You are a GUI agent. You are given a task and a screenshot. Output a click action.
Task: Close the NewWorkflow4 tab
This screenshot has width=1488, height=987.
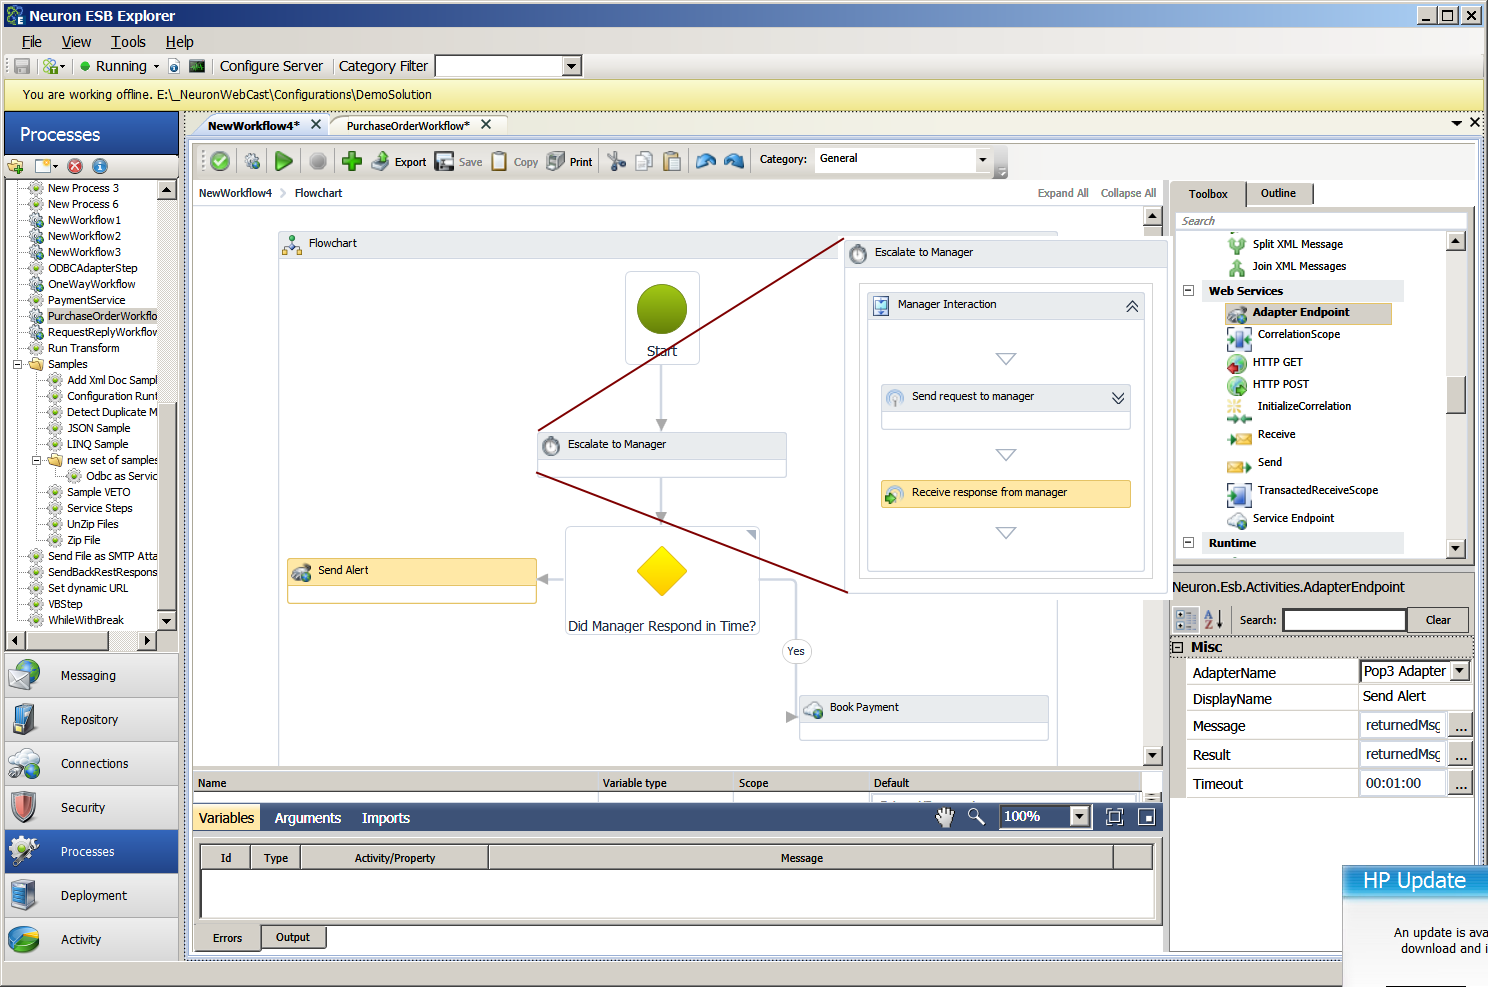pos(316,125)
